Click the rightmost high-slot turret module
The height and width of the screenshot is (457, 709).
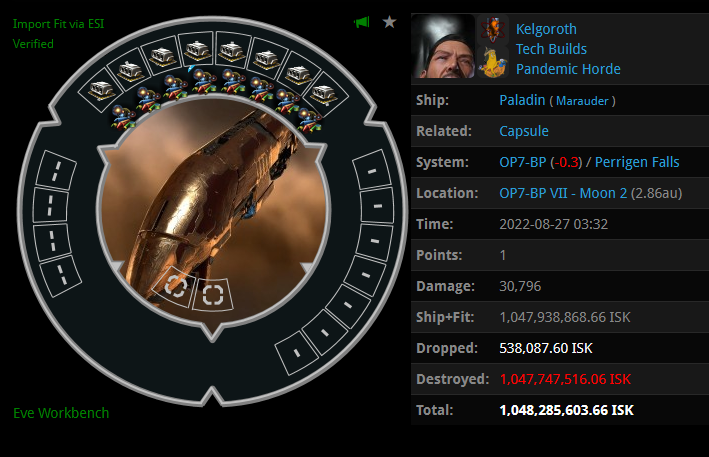coord(324,94)
